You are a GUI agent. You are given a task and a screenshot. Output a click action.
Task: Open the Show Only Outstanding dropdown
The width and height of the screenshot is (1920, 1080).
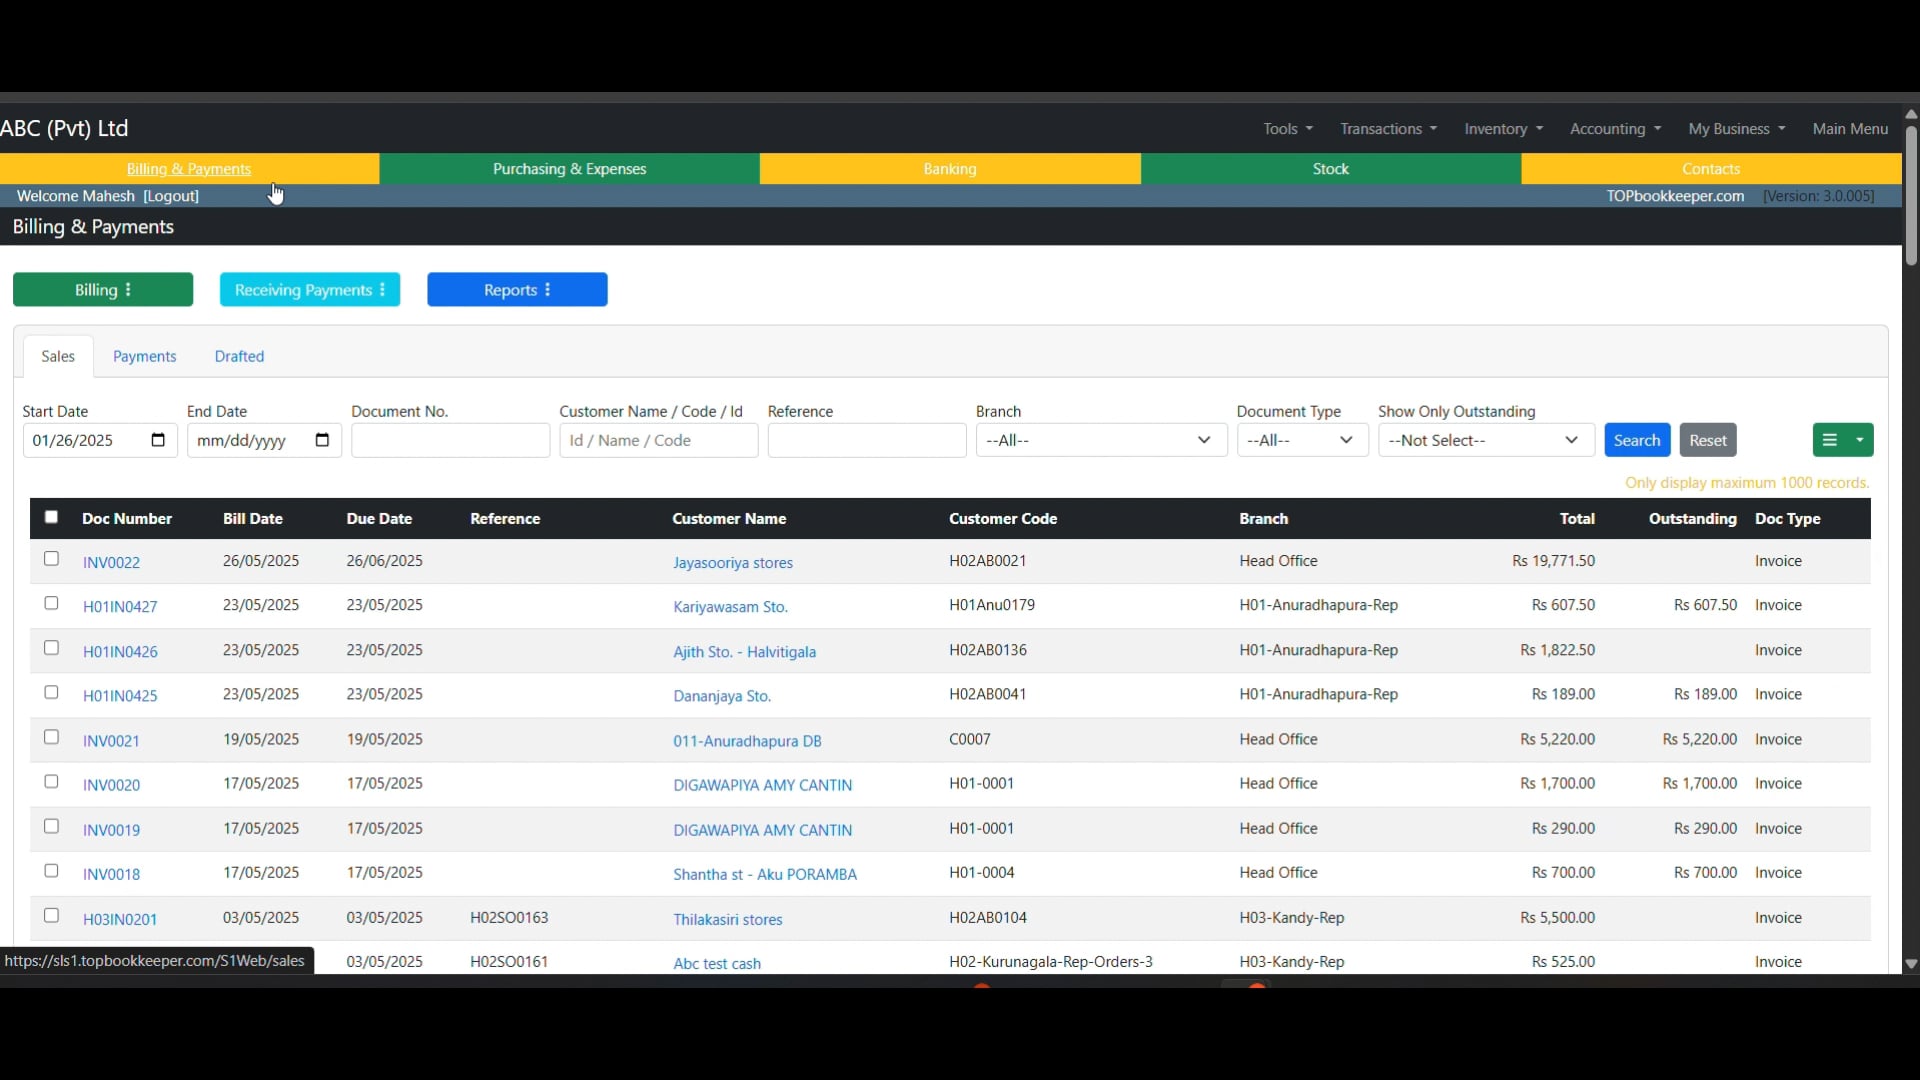pos(1486,440)
